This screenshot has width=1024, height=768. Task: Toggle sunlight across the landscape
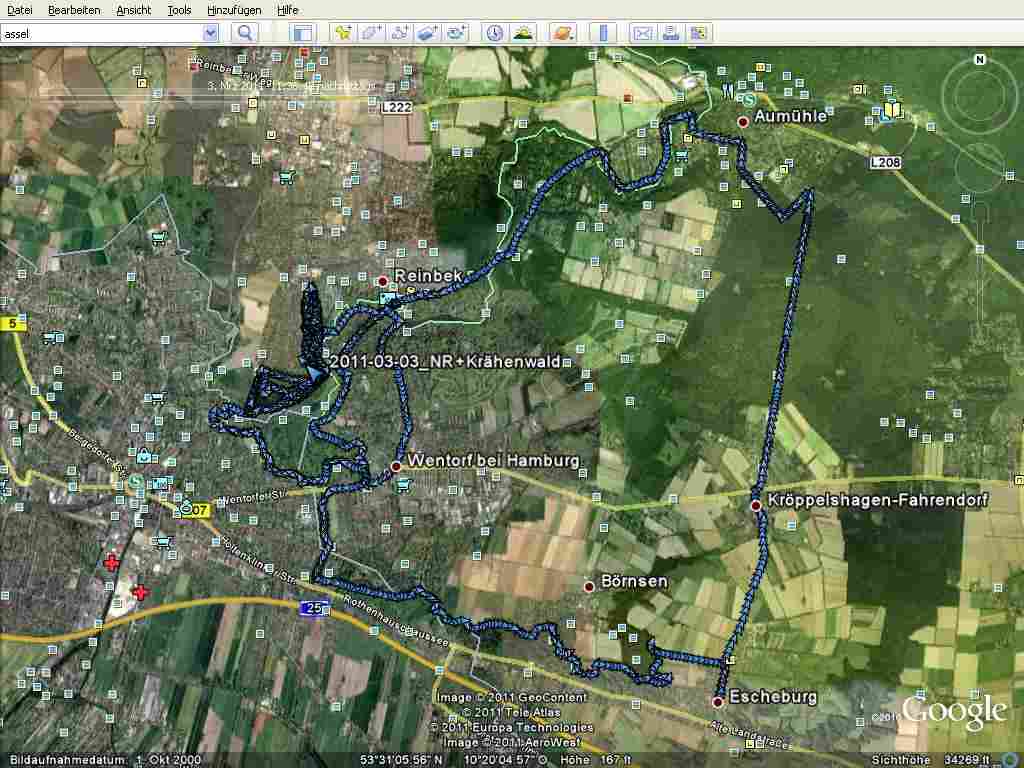point(522,33)
